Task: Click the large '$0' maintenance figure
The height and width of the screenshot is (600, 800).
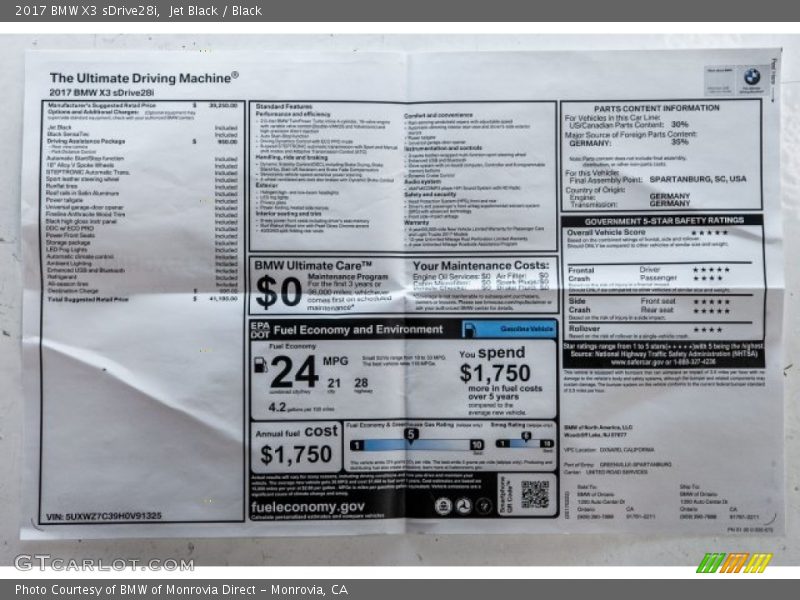Action: click(x=279, y=292)
